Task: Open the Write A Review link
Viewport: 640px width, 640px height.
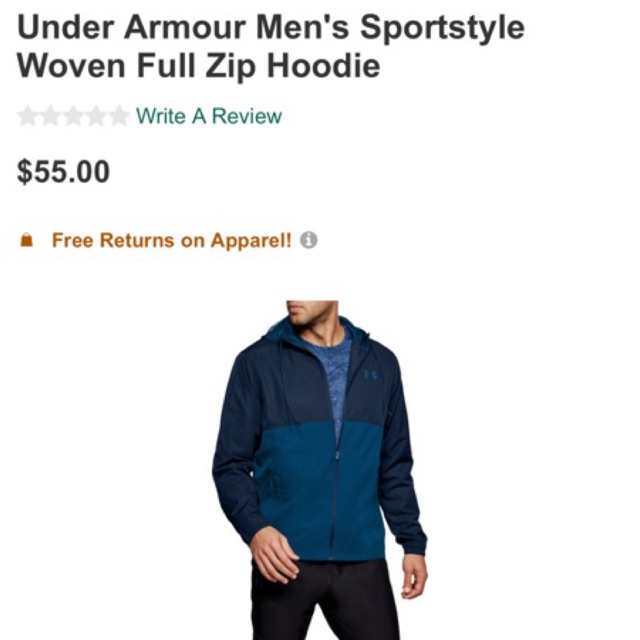Action: point(209,116)
